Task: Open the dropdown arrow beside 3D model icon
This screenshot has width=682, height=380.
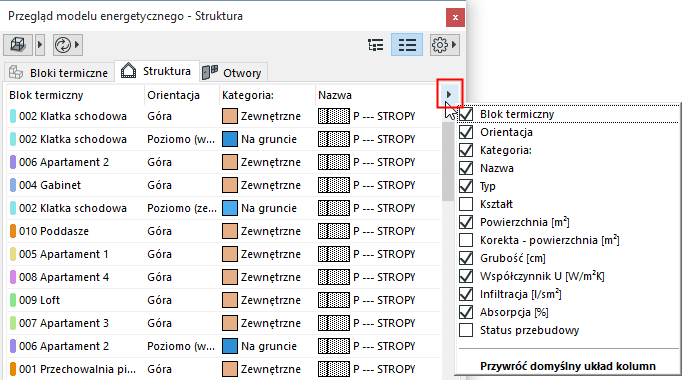Action: coord(40,45)
